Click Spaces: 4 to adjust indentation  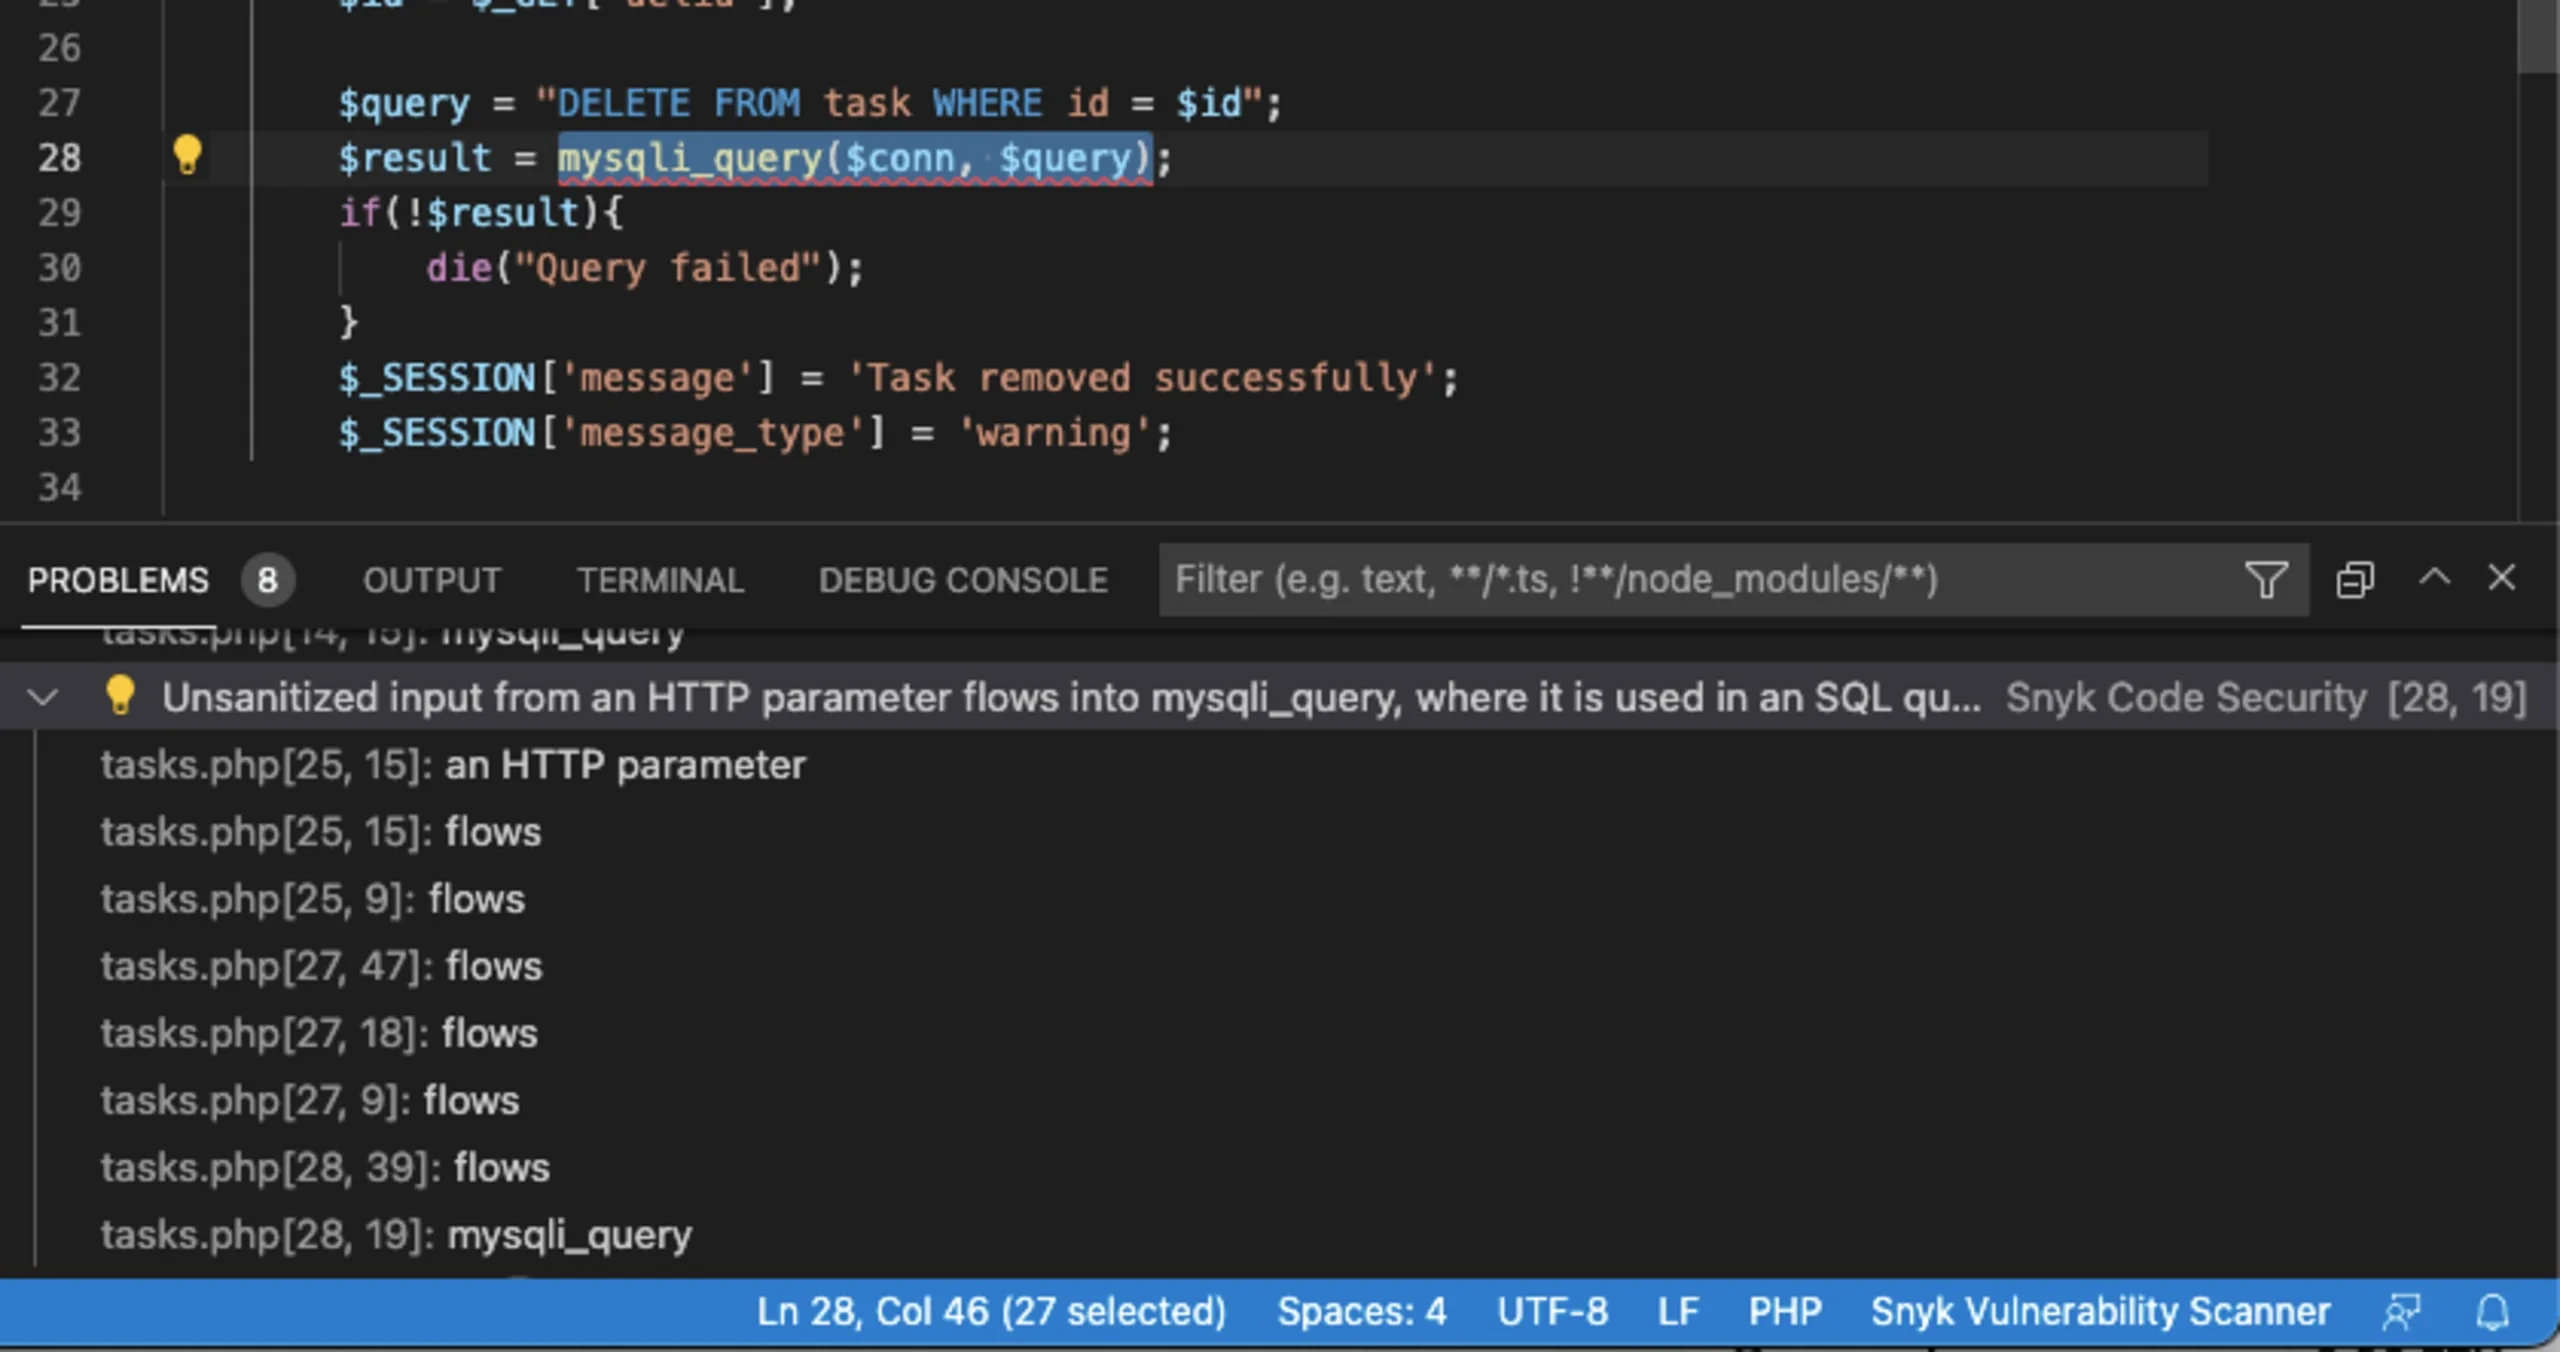tap(1363, 1311)
